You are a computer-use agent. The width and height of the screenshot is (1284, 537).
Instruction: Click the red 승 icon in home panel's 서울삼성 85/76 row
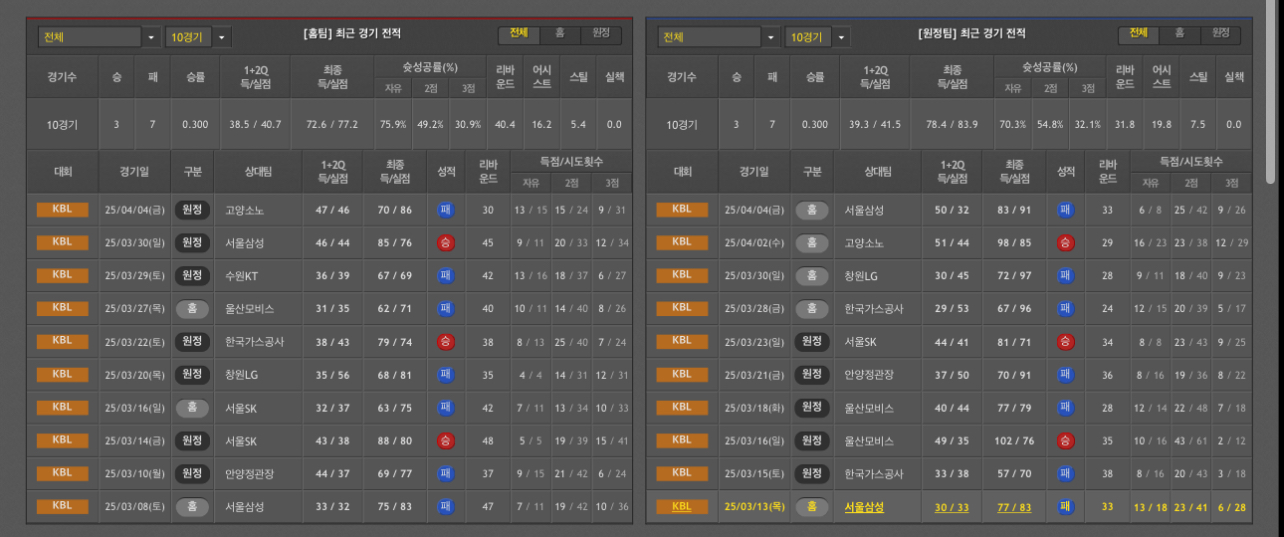pyautogui.click(x=445, y=243)
